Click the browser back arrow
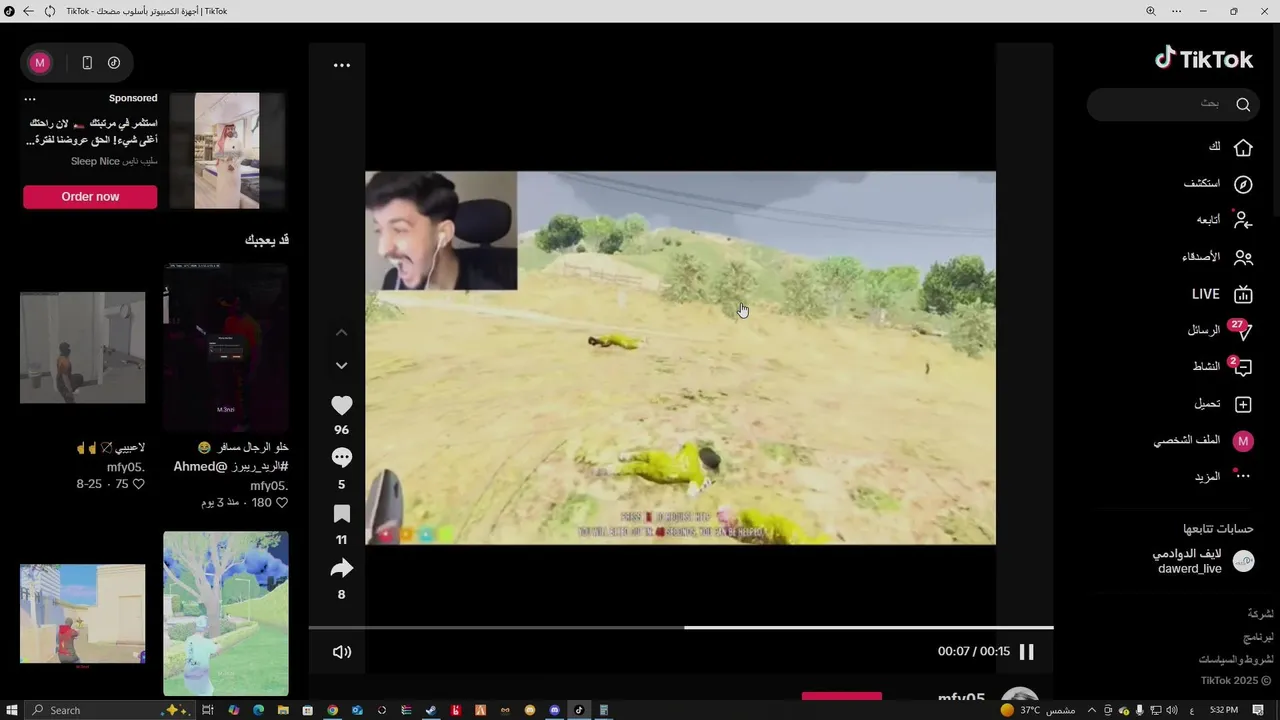 tap(28, 11)
